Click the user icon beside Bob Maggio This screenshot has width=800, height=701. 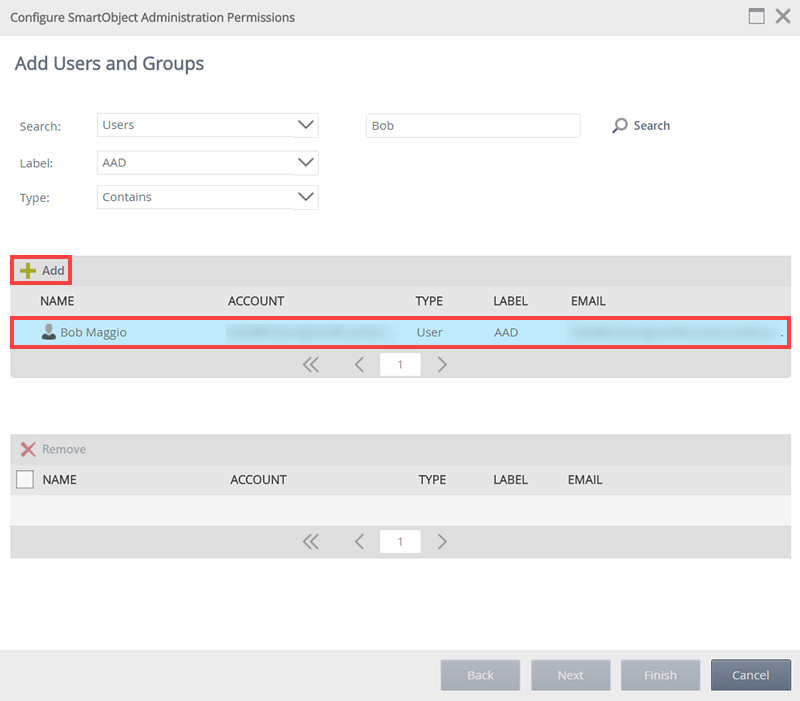49,332
